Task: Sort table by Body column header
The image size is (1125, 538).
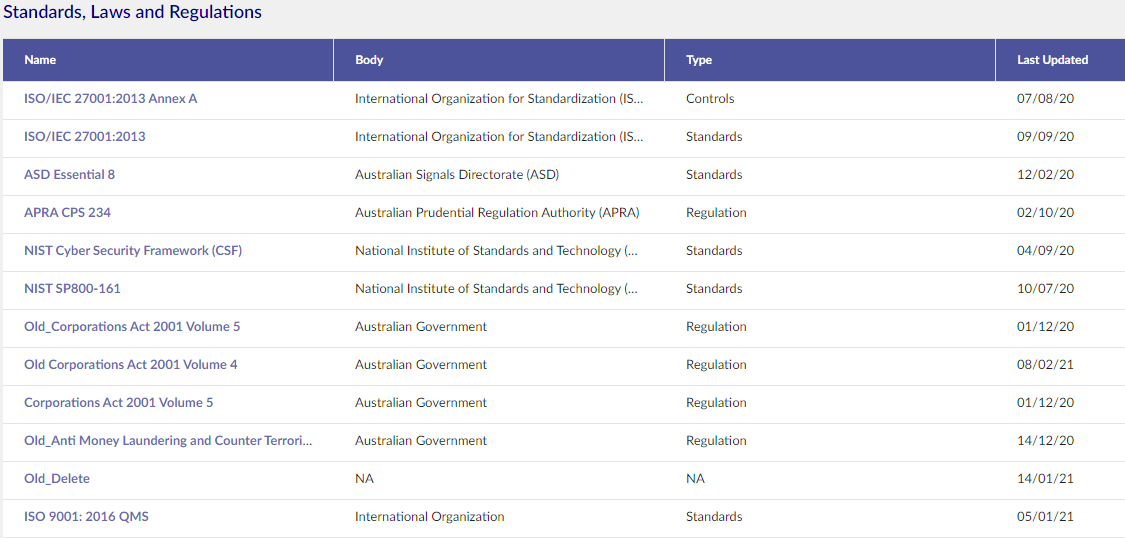Action: click(x=369, y=60)
